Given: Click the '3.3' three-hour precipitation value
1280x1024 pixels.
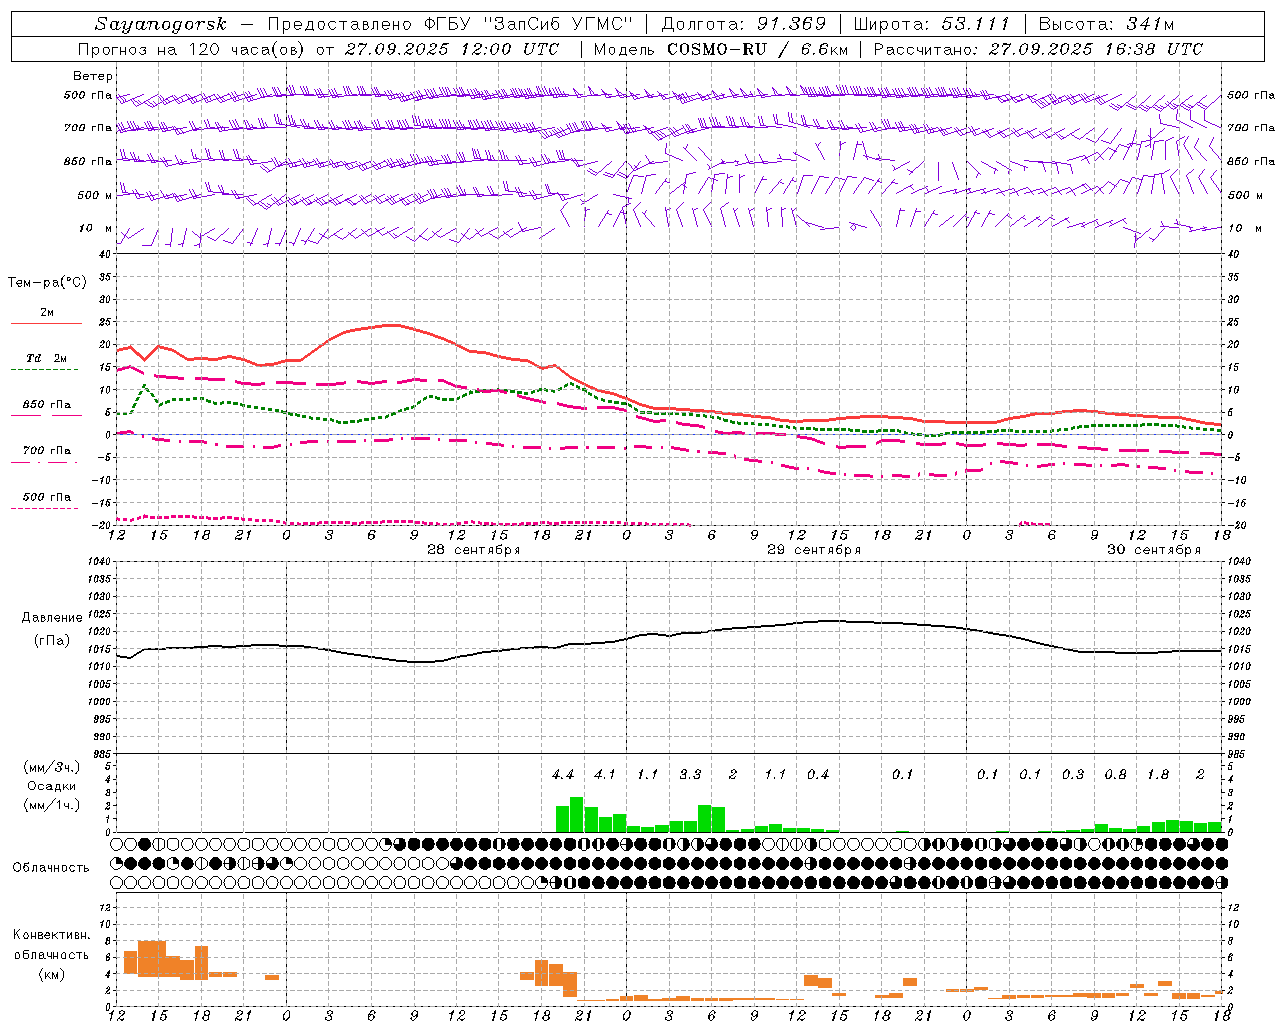Looking at the screenshot, I should click(690, 774).
